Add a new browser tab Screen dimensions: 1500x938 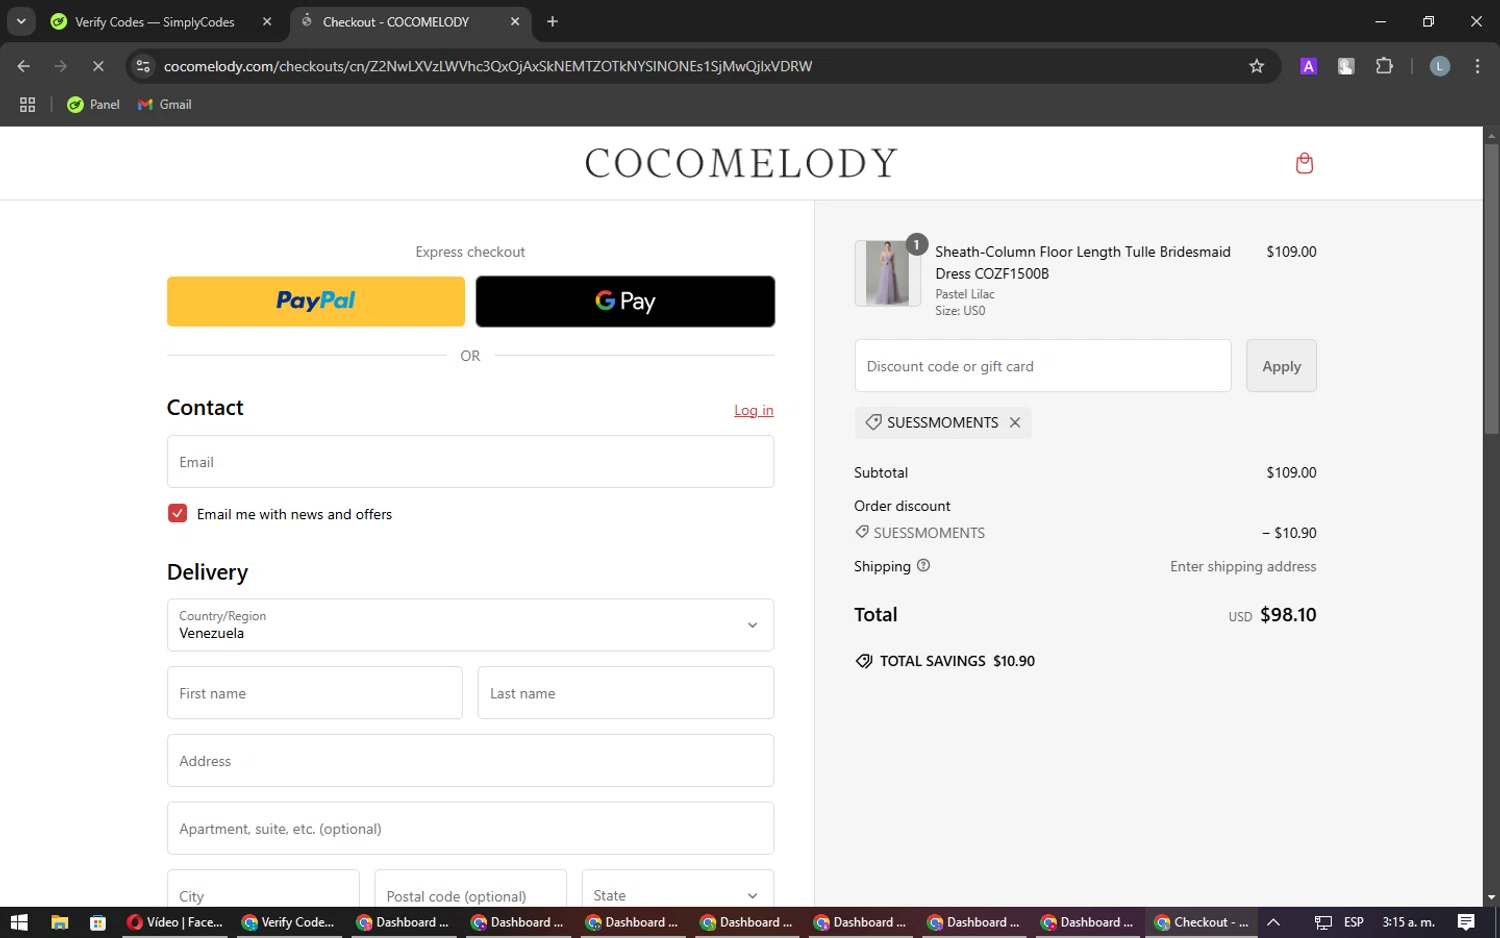point(552,21)
